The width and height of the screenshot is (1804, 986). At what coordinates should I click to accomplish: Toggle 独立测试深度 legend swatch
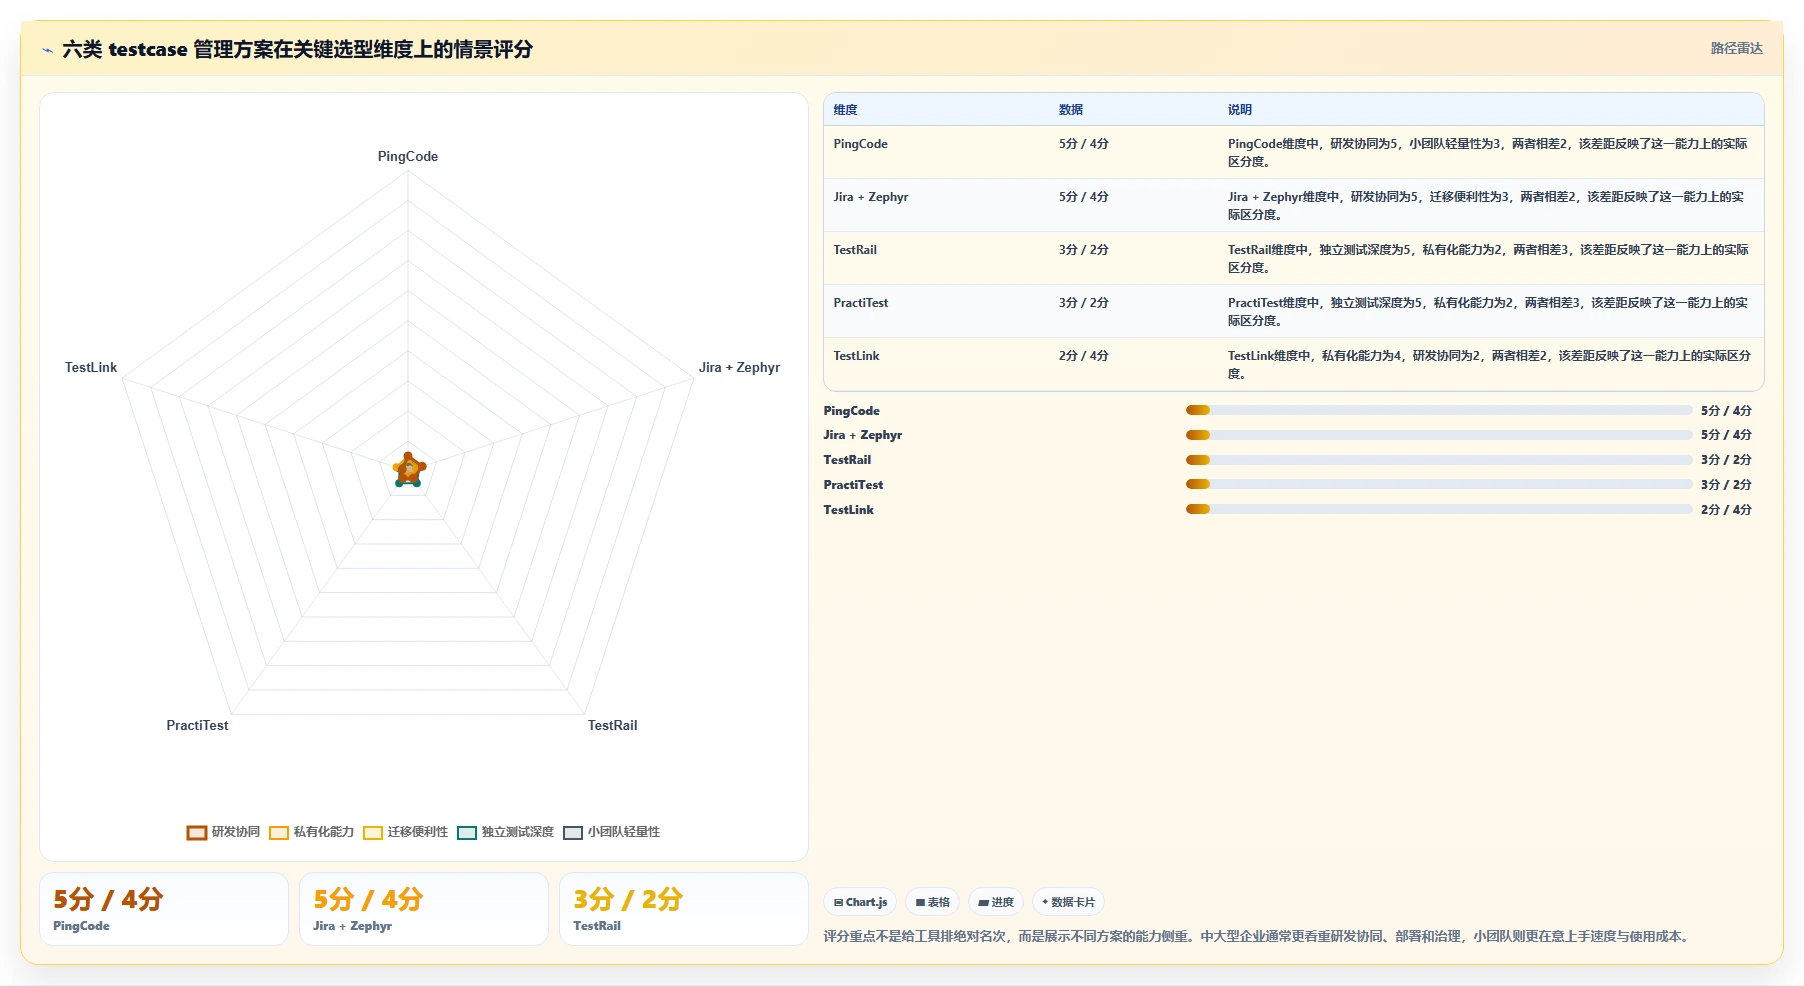[x=467, y=832]
